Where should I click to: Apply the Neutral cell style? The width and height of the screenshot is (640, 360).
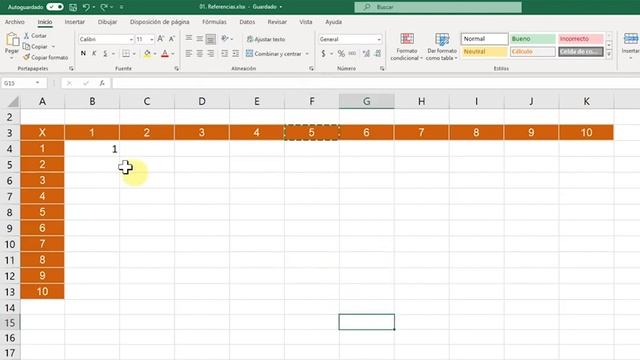tap(484, 52)
